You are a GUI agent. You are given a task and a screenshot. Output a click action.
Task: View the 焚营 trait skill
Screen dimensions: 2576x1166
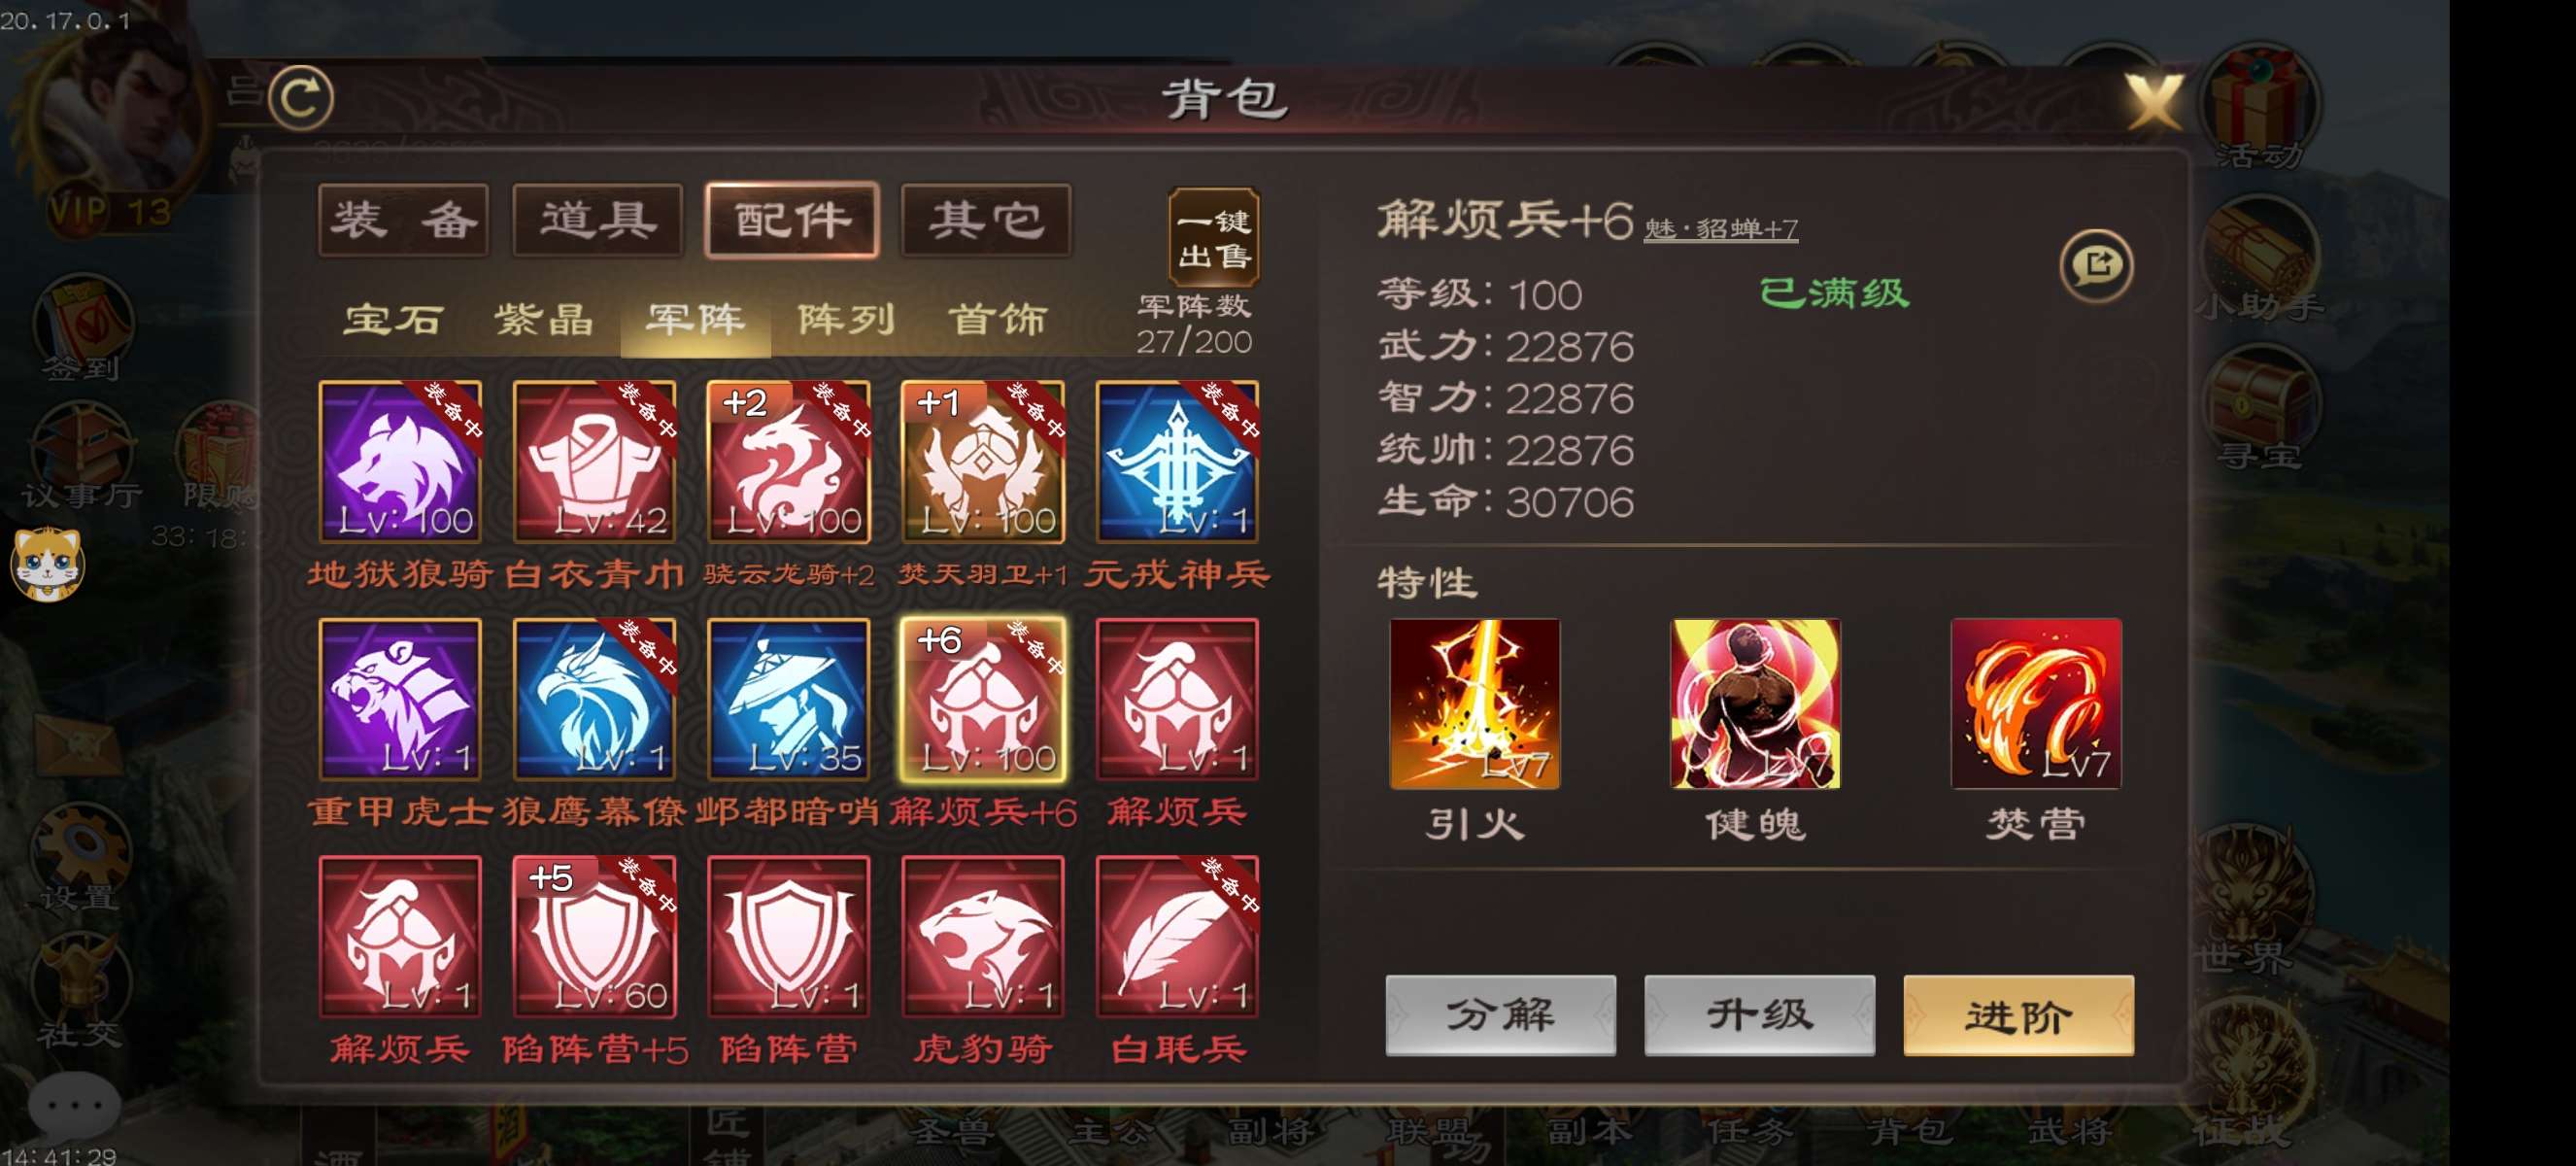coord(2035,704)
